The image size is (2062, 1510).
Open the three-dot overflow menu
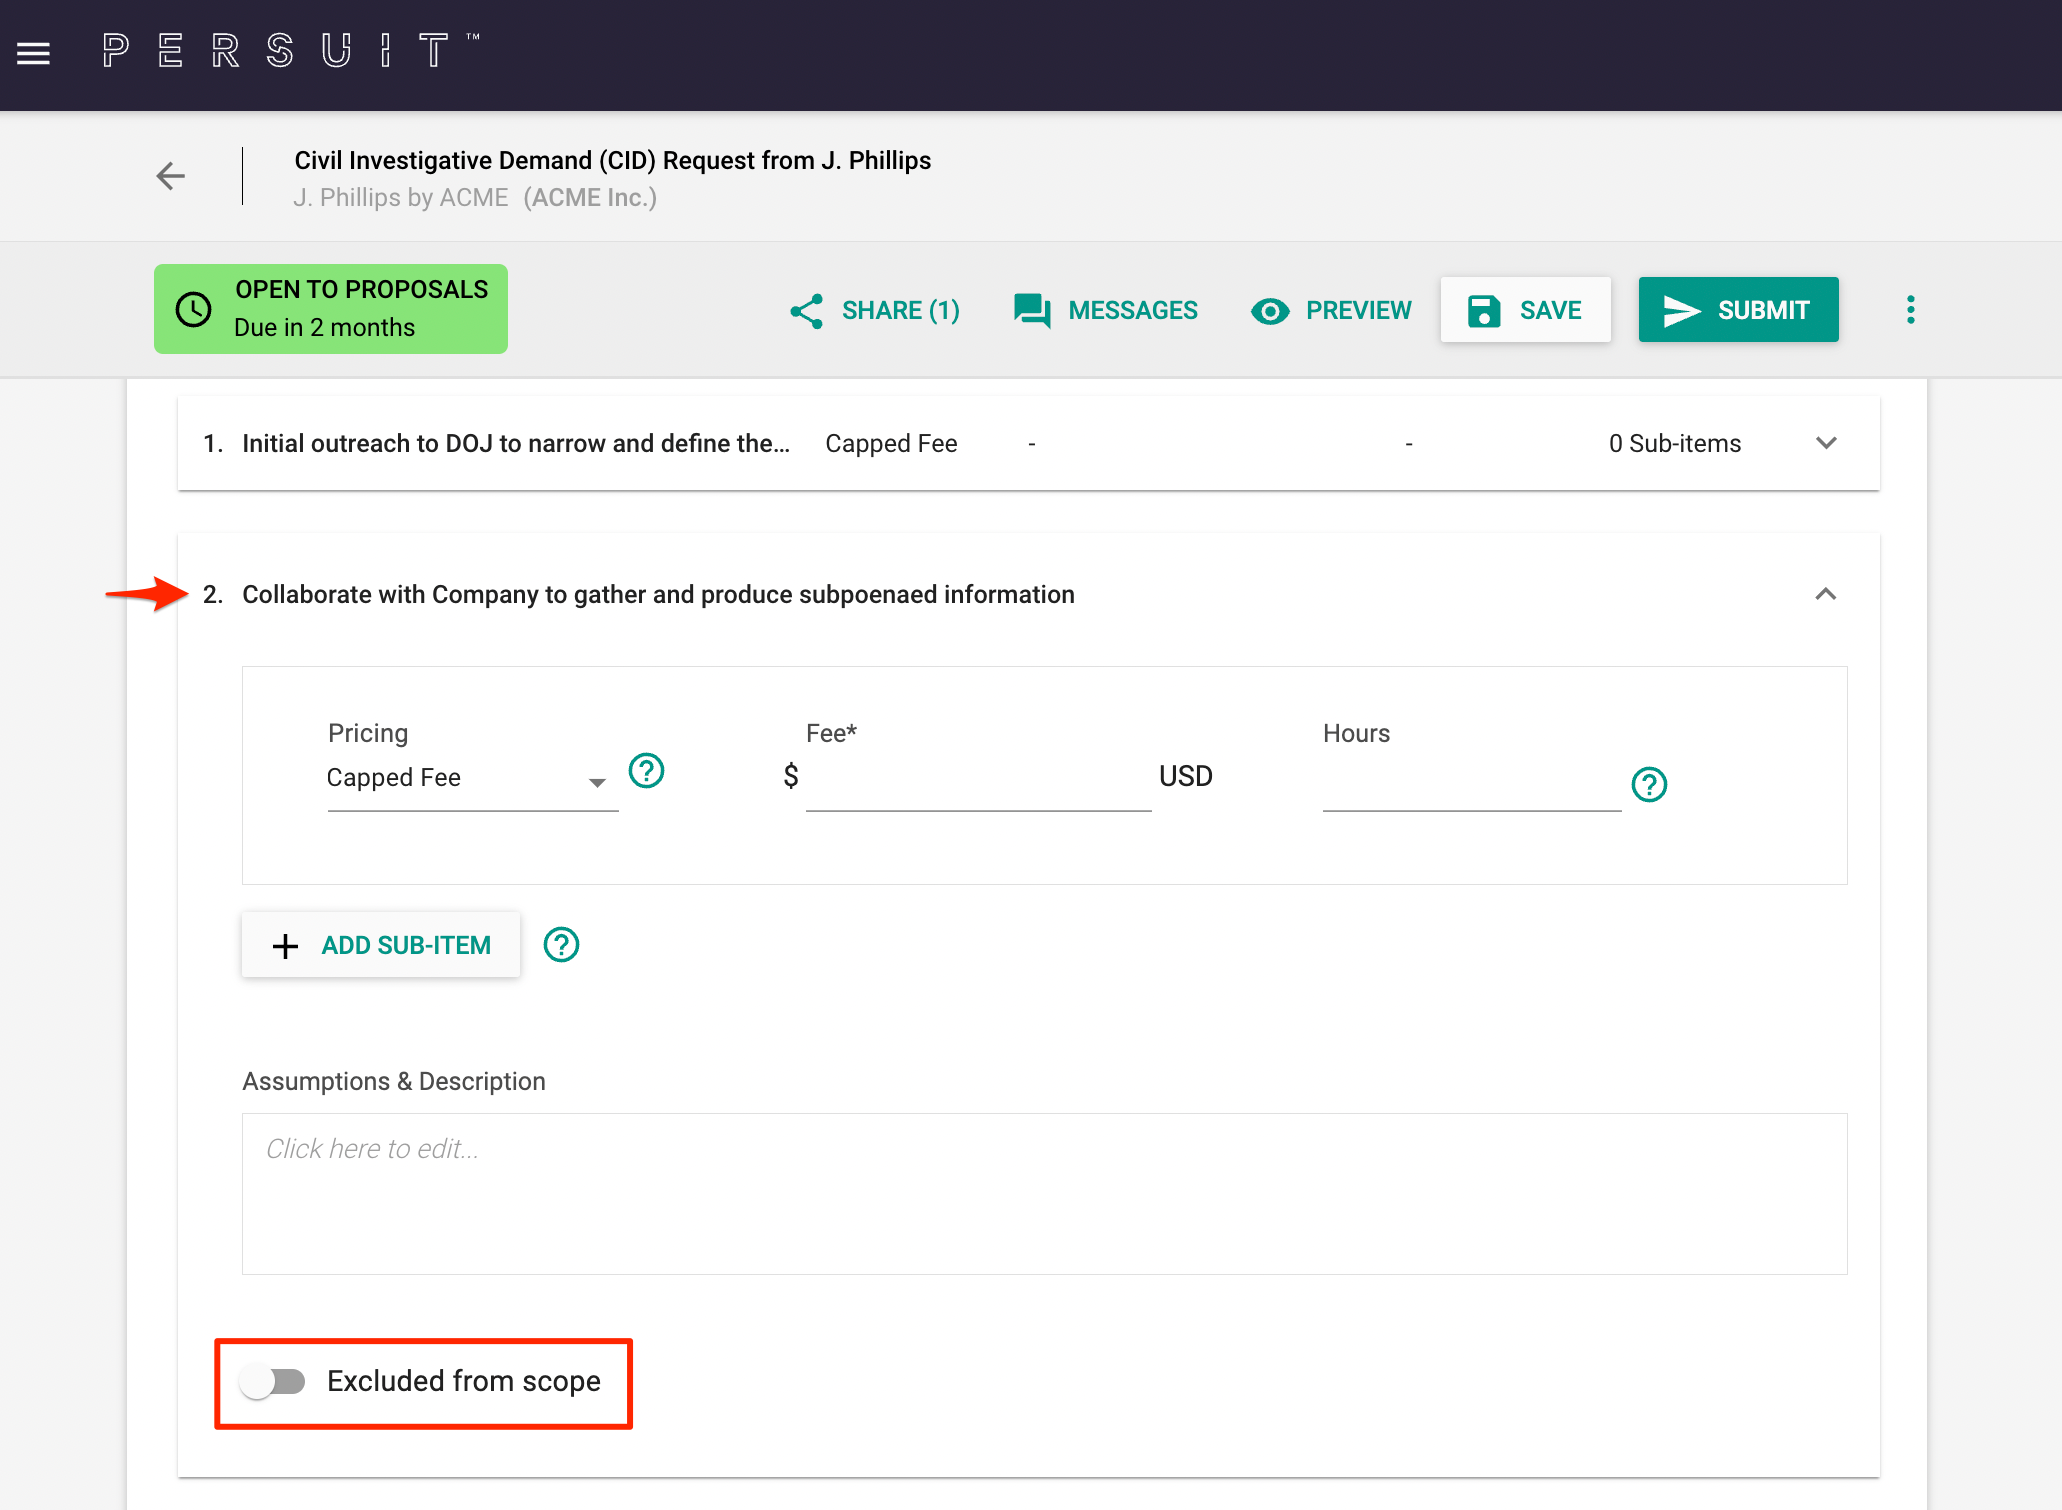[1911, 310]
